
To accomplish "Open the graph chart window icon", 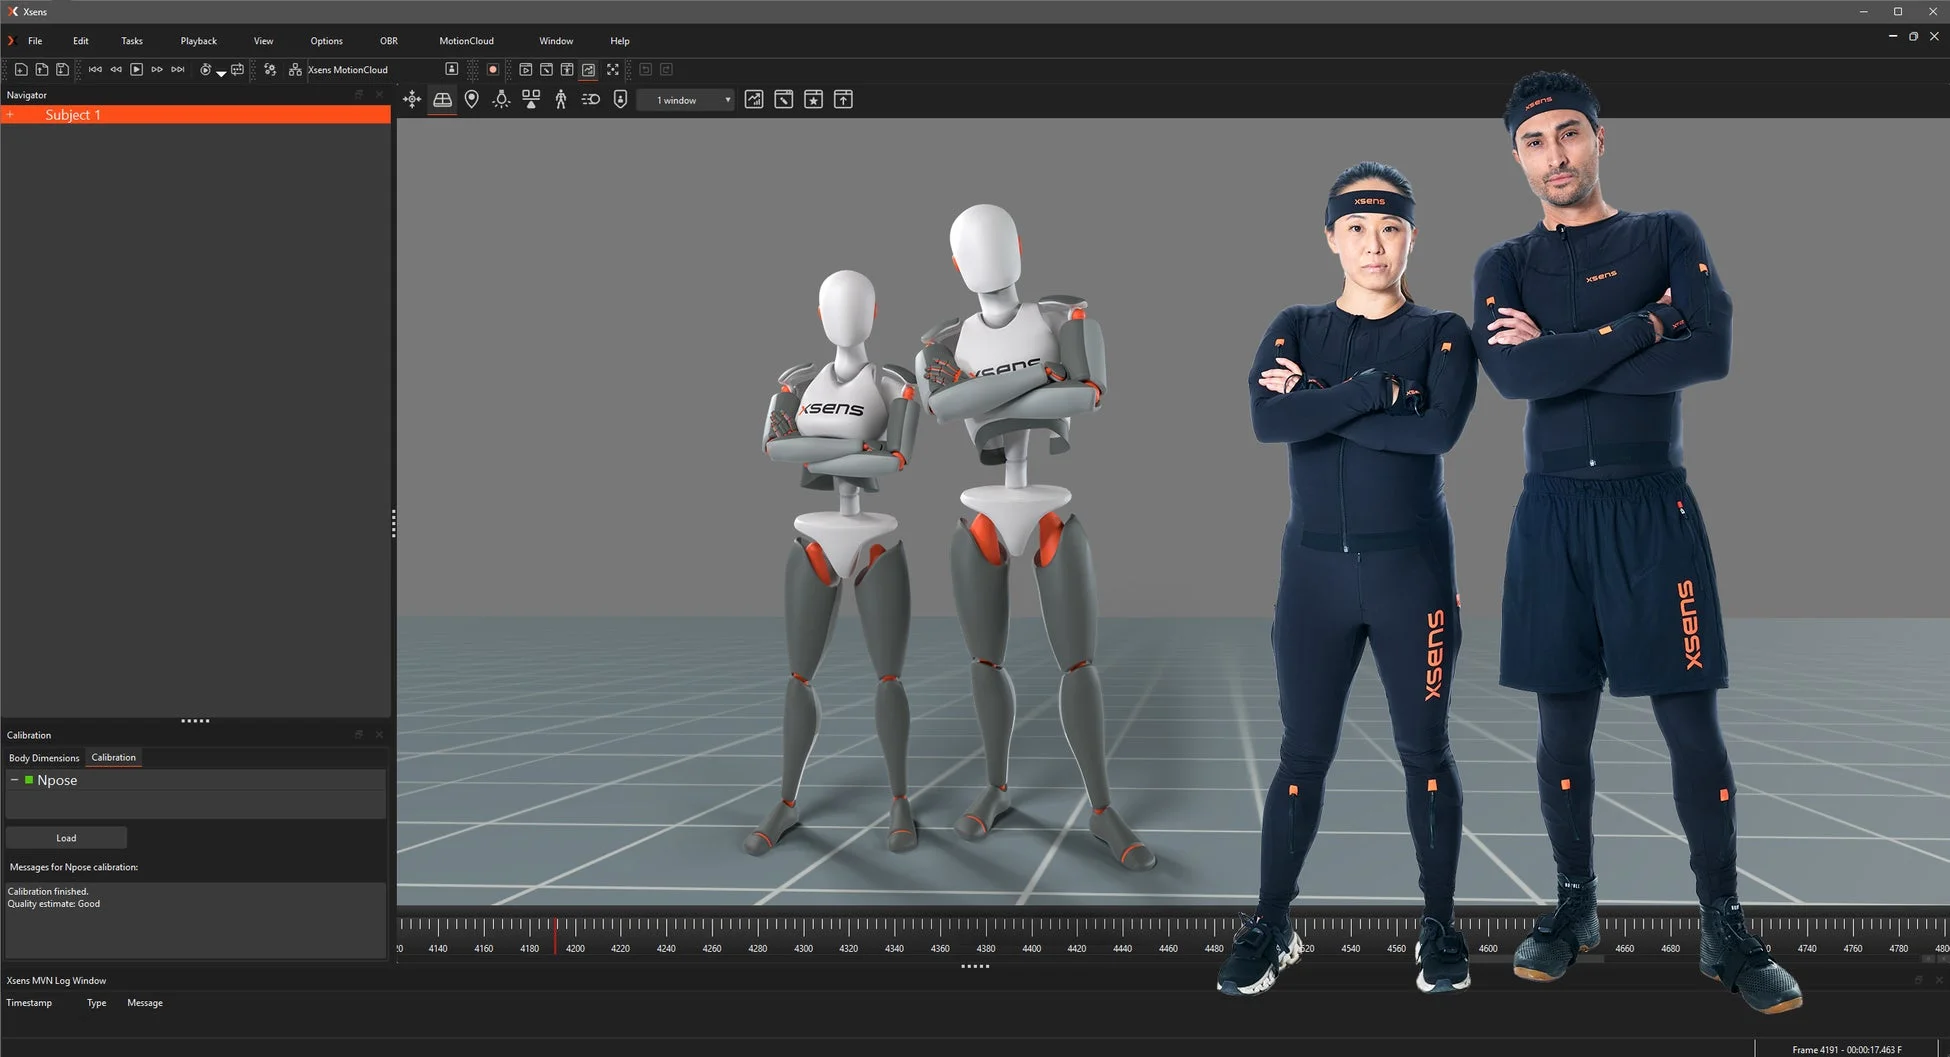I will click(754, 99).
